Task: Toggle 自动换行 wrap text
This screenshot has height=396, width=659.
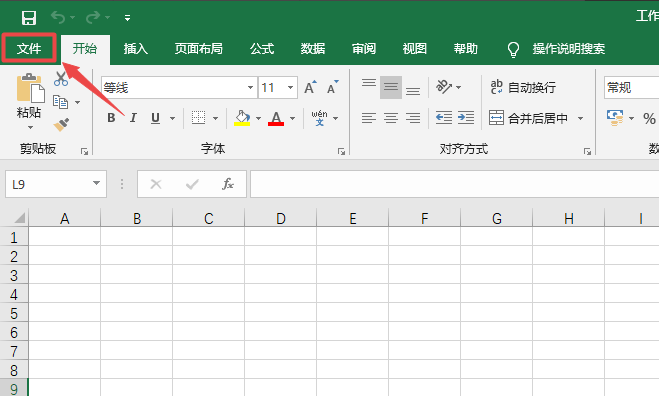Action: pos(523,87)
